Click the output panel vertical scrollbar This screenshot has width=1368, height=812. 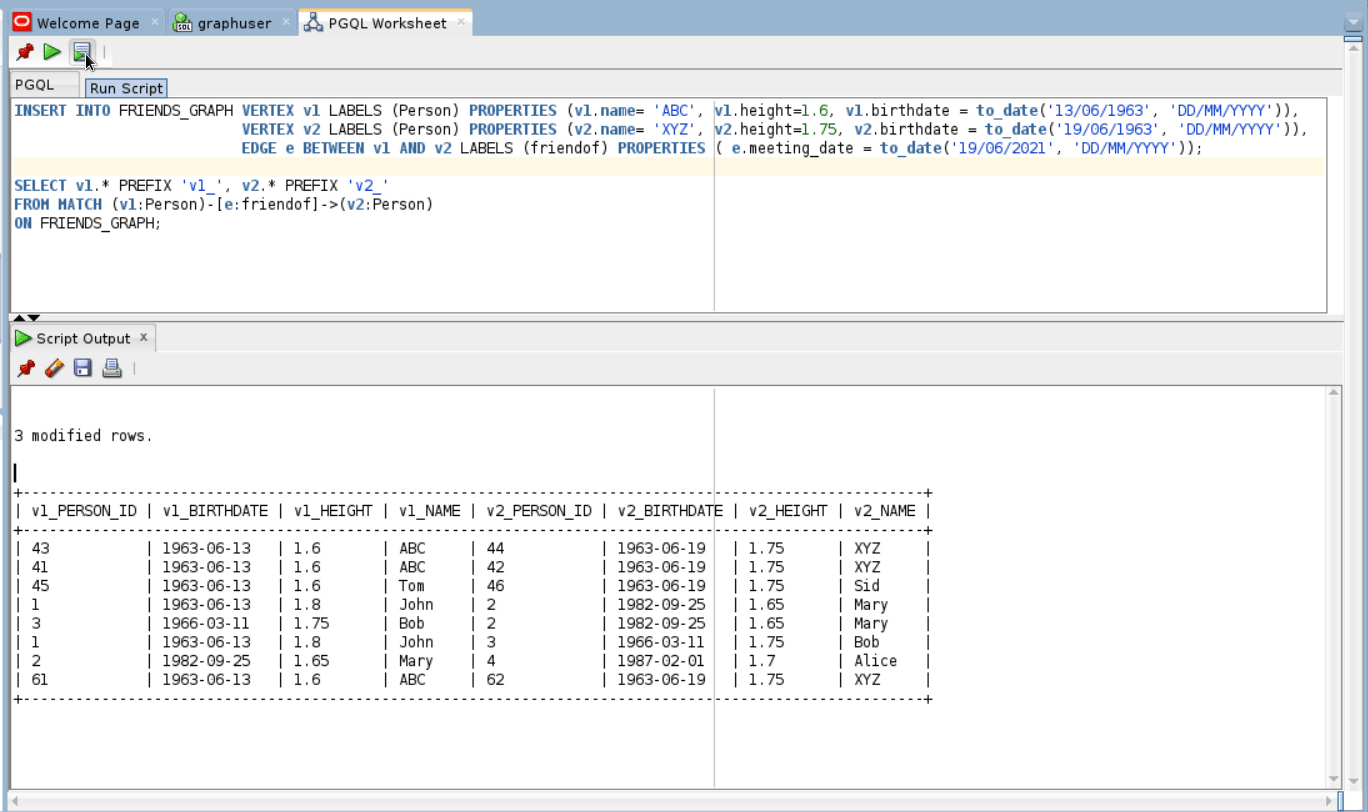[x=1333, y=587]
